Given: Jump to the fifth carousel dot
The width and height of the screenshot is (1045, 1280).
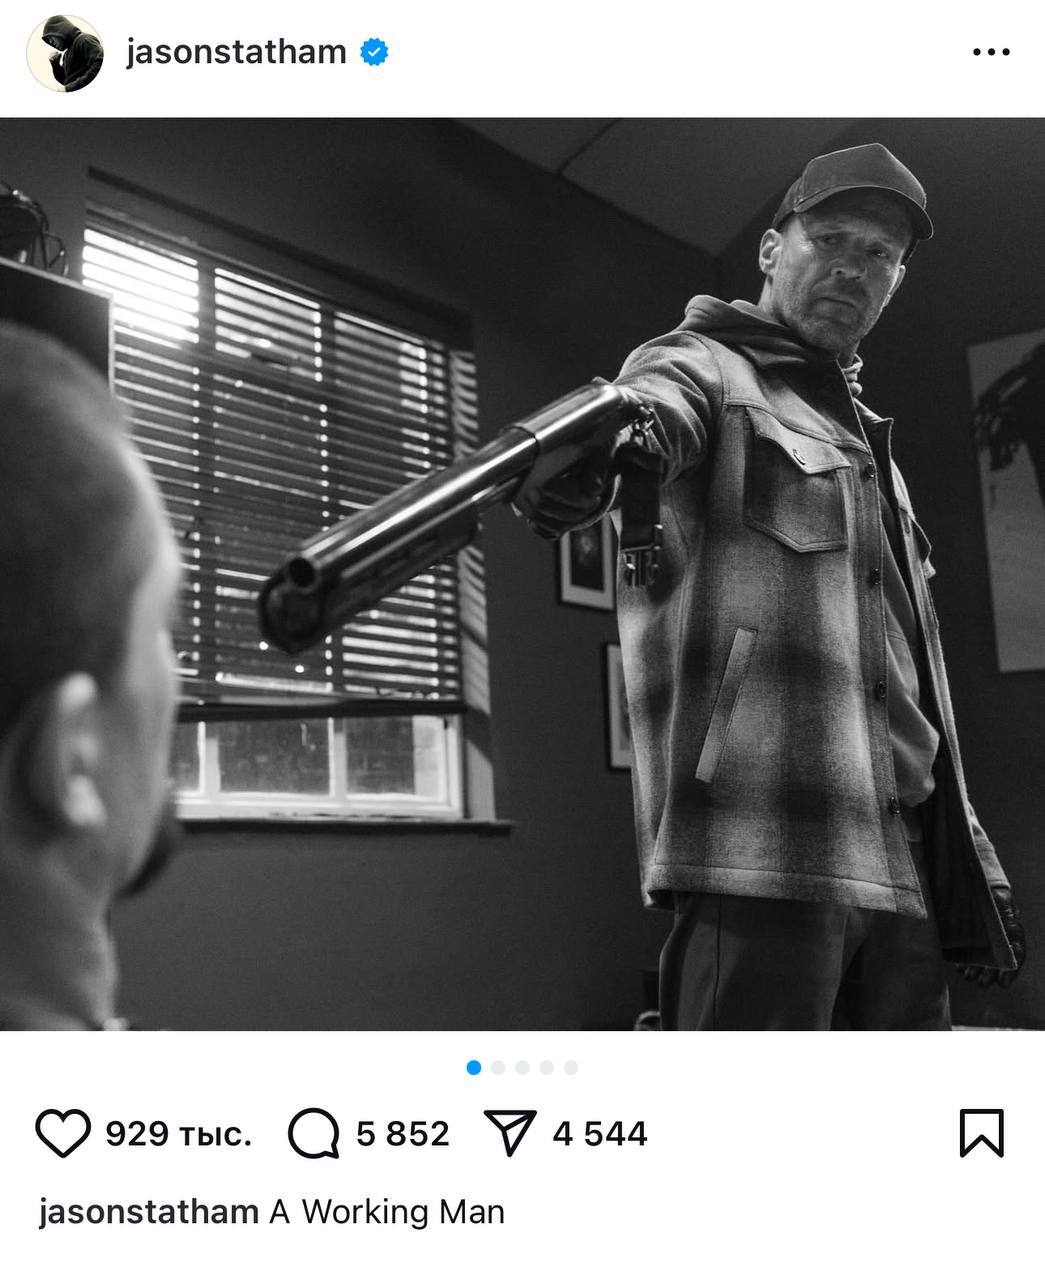Looking at the screenshot, I should (571, 1067).
